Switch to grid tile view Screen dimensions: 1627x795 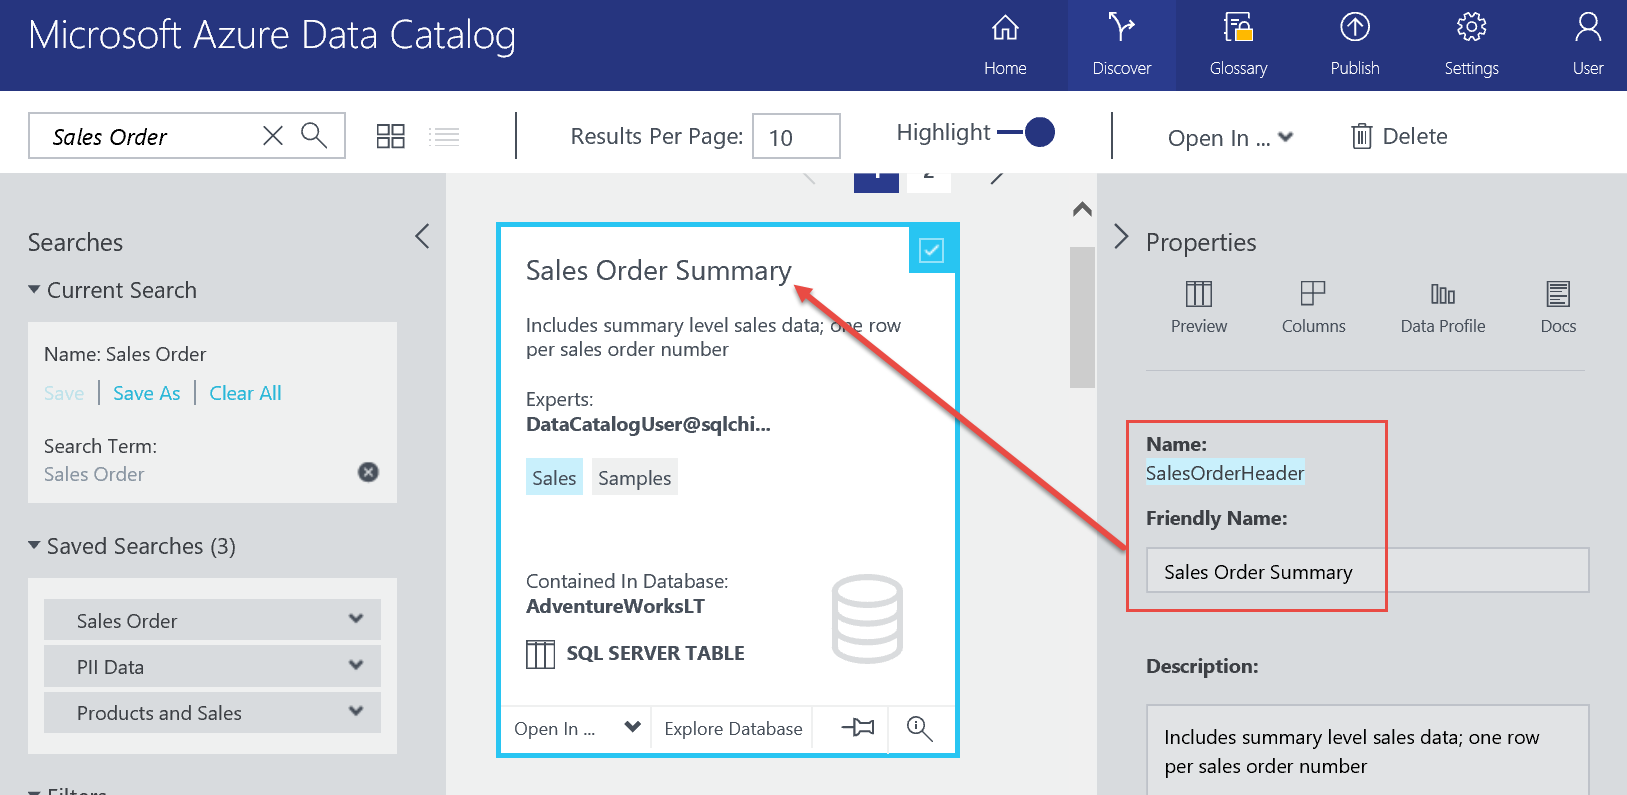point(391,136)
